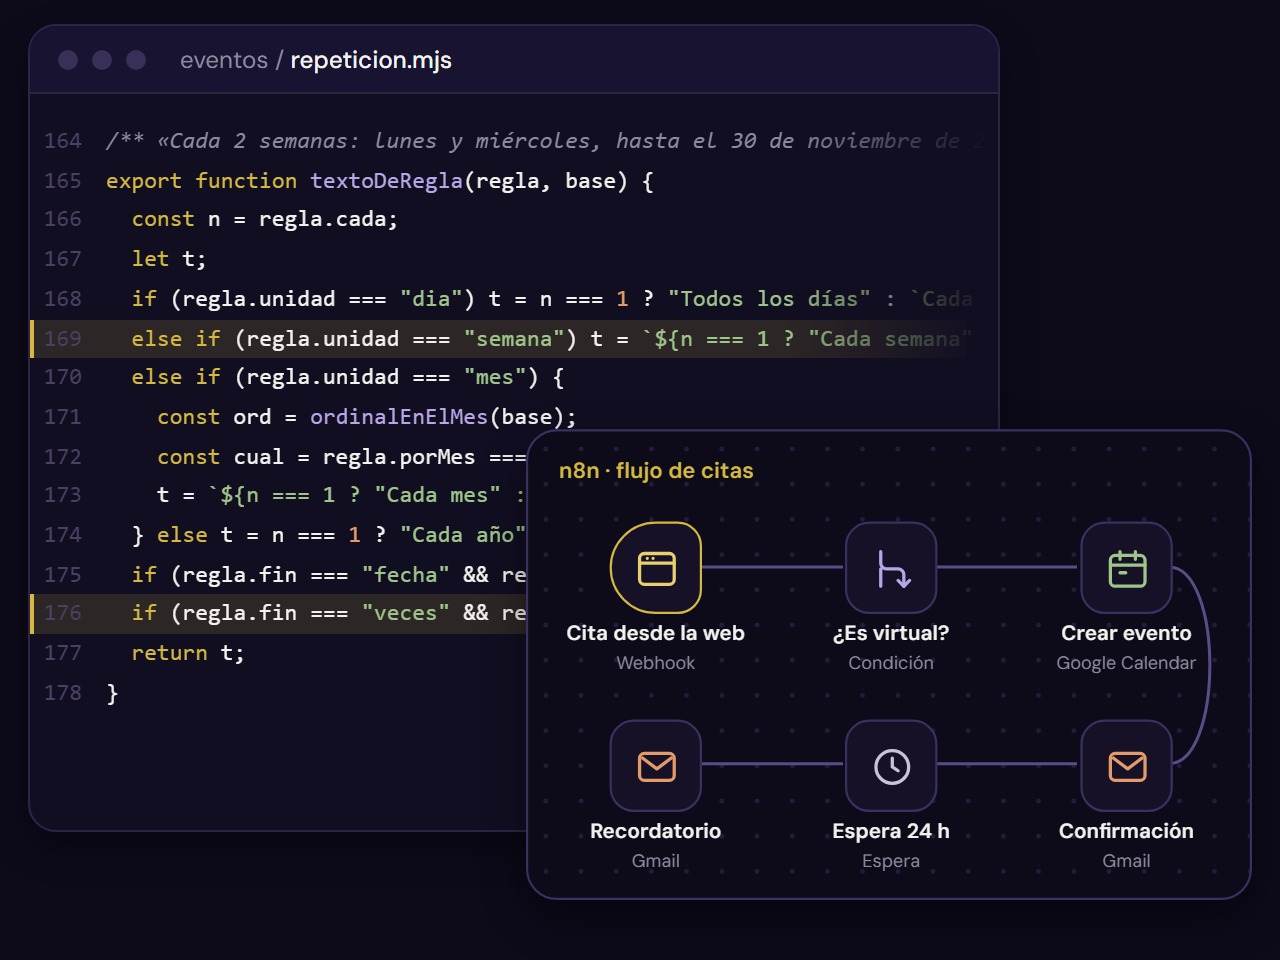This screenshot has width=1280, height=960.
Task: Click the "fecha" string on line 175
Action: coord(405,575)
